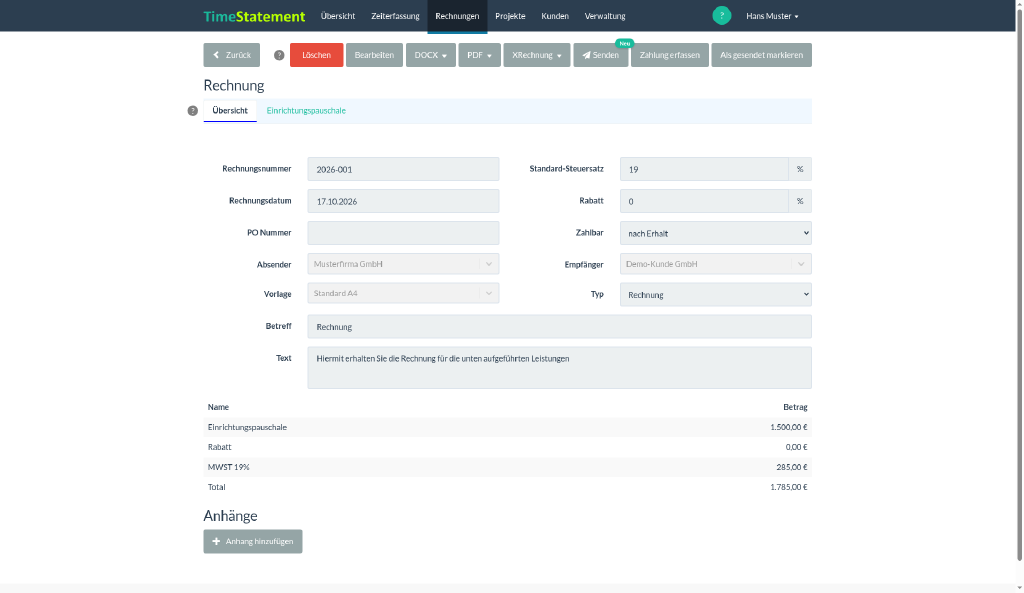Click Anhang hinzufügen button
This screenshot has width=1024, height=593.
click(253, 541)
